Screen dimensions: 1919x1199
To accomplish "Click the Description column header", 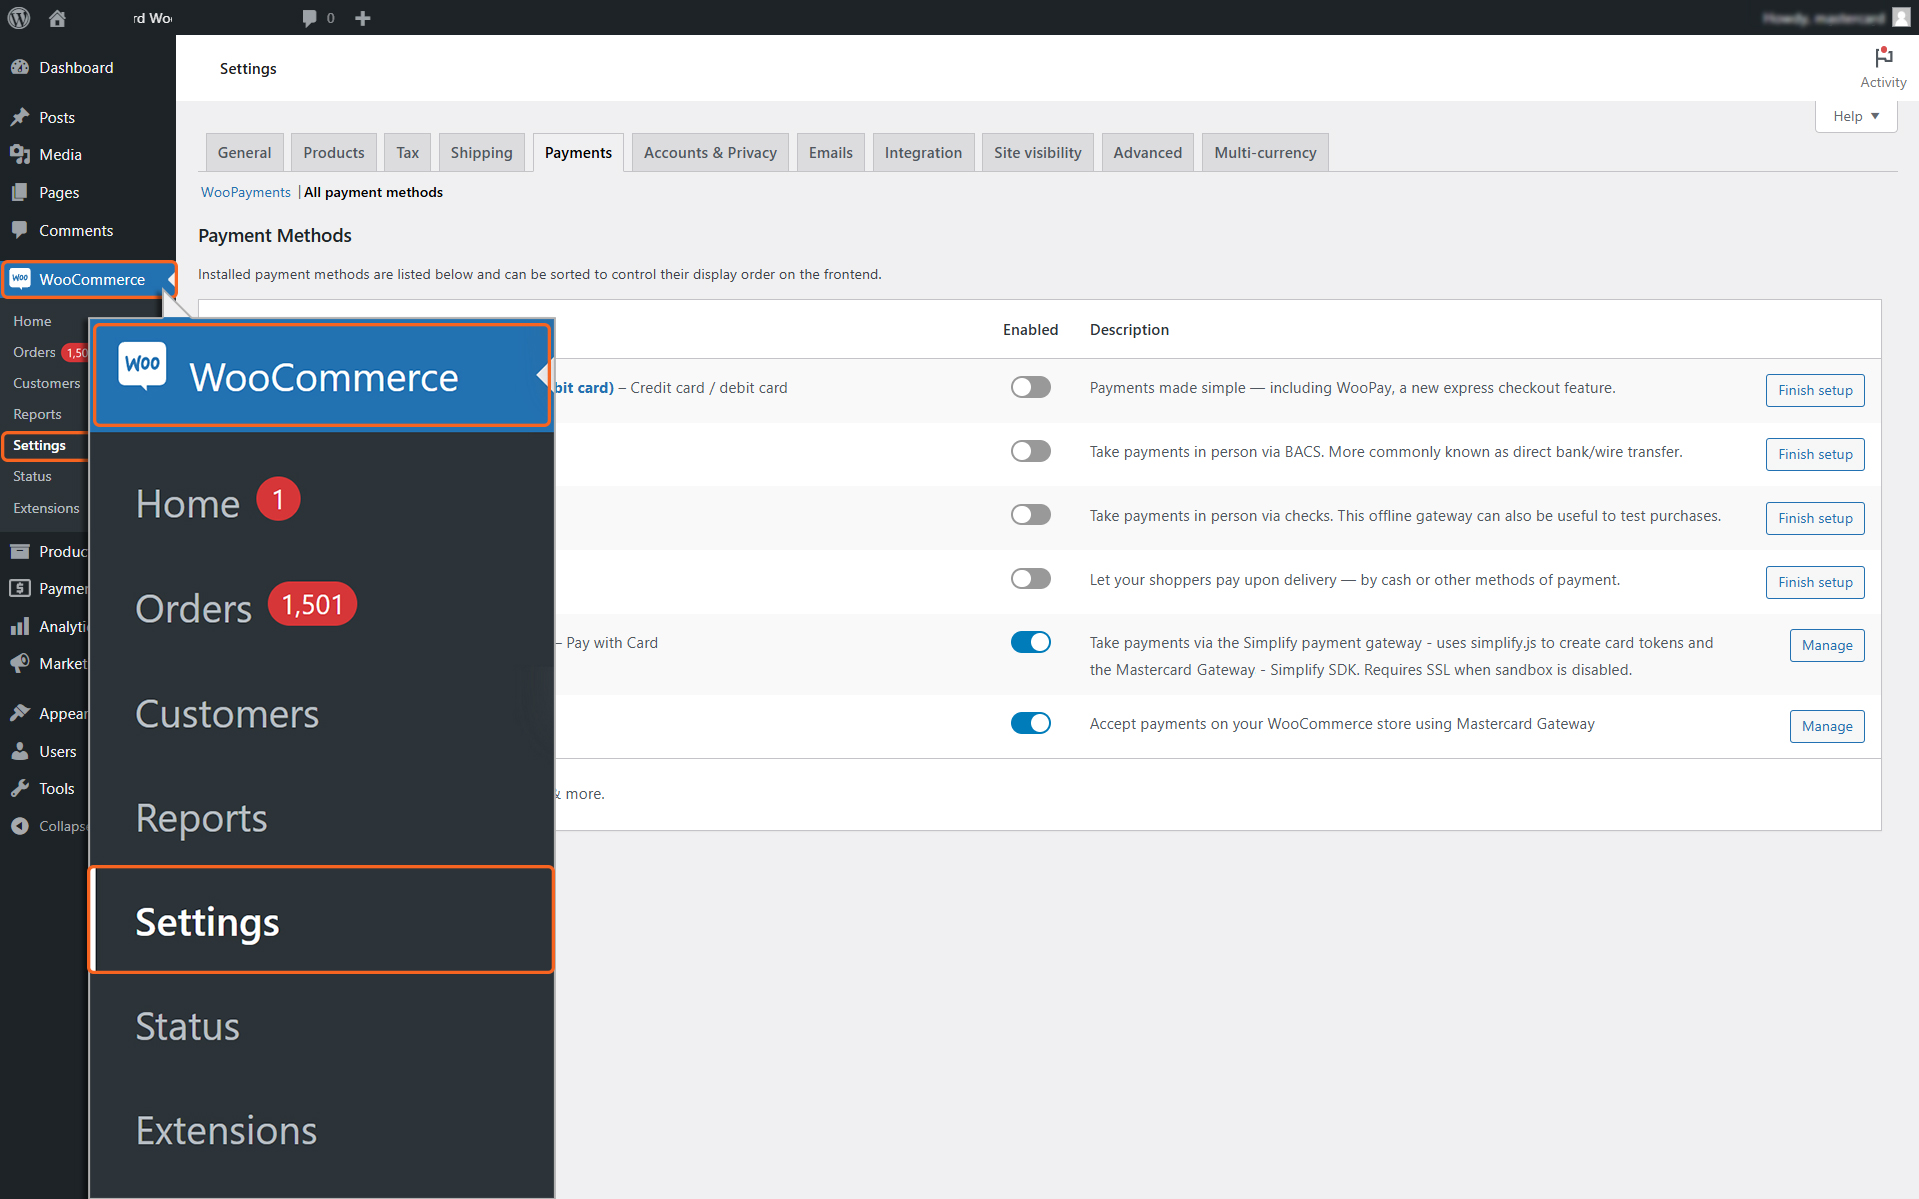I will [x=1129, y=329].
